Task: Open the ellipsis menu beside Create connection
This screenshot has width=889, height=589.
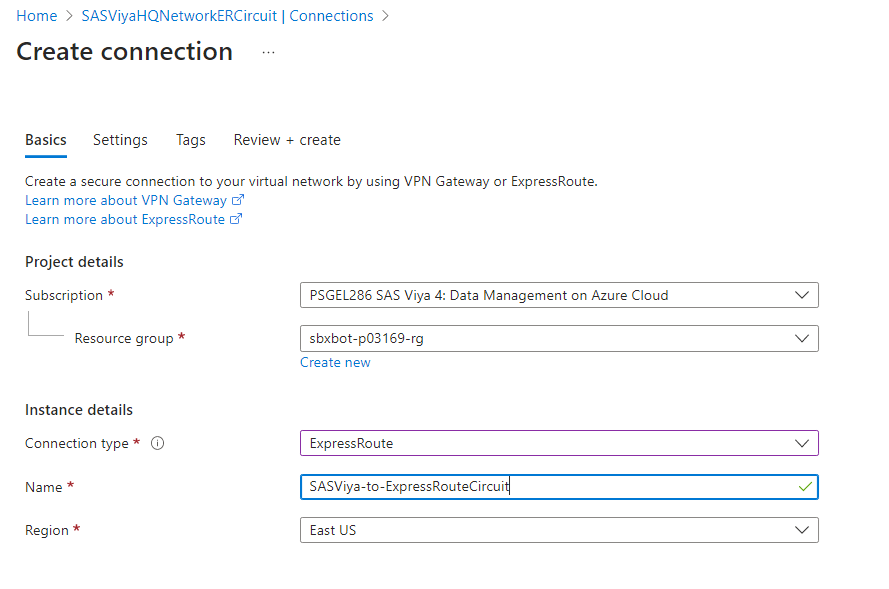Action: point(268,52)
